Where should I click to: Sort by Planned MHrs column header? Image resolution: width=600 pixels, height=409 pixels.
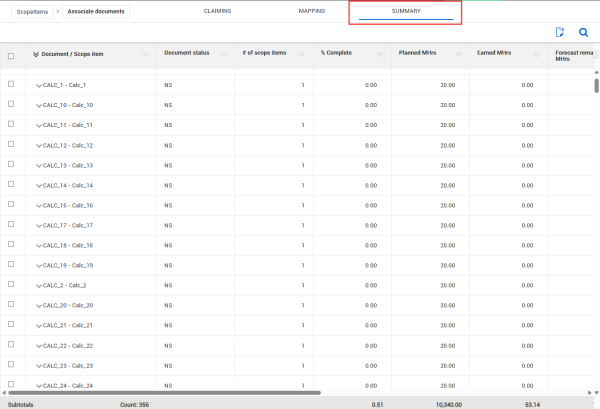tap(417, 53)
